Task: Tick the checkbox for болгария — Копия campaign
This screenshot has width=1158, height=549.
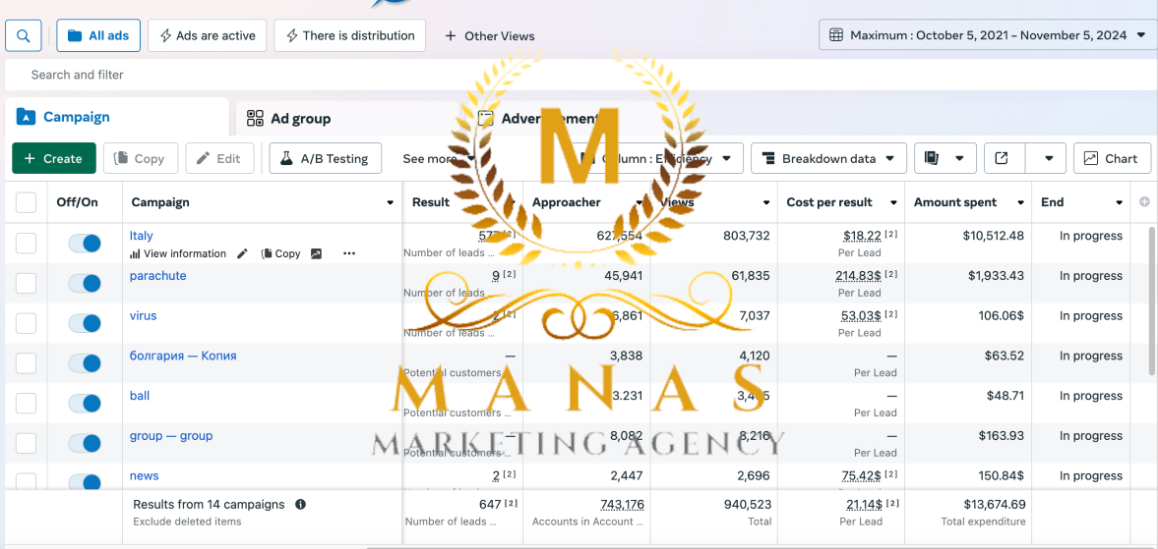Action: (x=26, y=363)
